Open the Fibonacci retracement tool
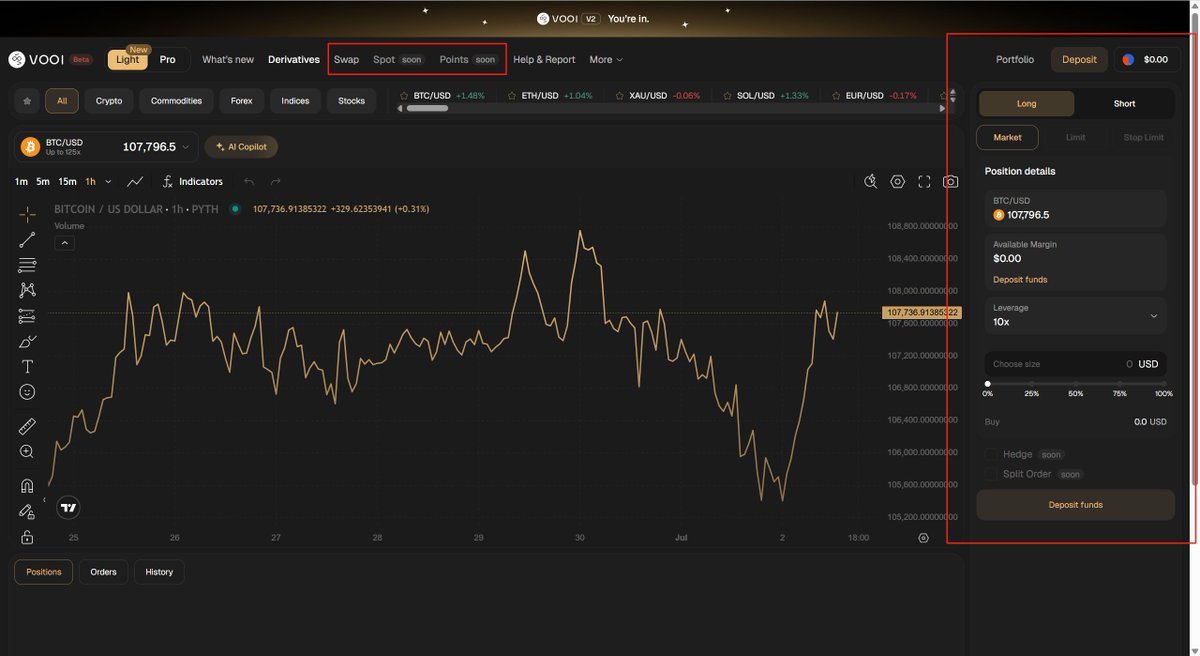Image resolution: width=1200 pixels, height=656 pixels. [x=27, y=265]
